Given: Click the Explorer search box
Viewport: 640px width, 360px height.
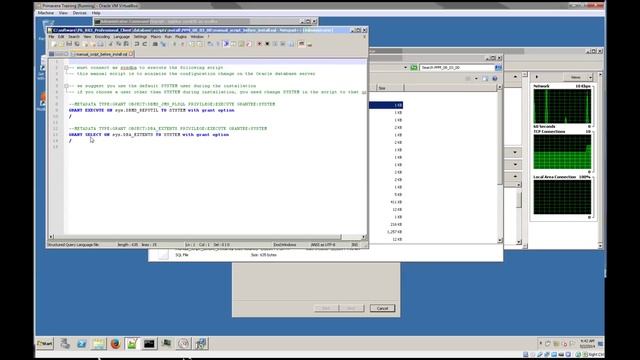Looking at the screenshot, I should coord(457,67).
